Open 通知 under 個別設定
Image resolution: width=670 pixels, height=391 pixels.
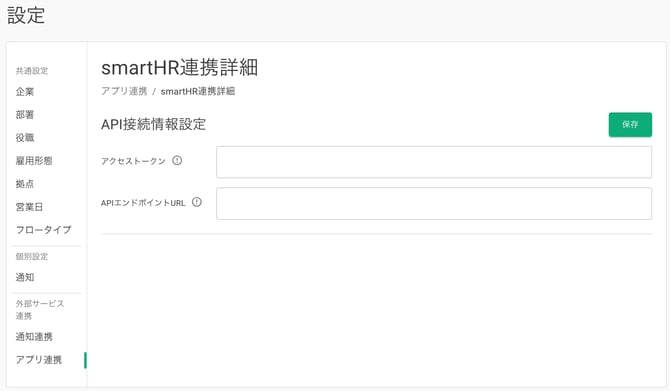(25, 277)
